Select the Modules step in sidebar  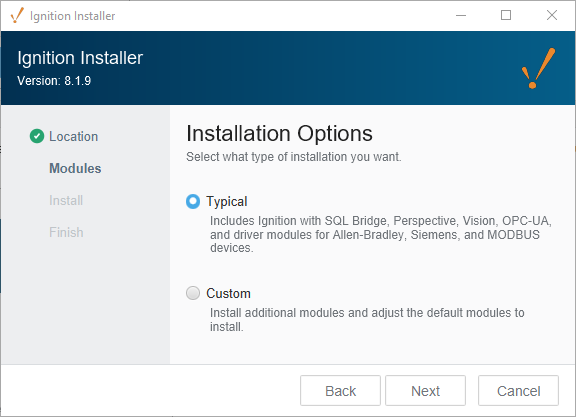(75, 168)
